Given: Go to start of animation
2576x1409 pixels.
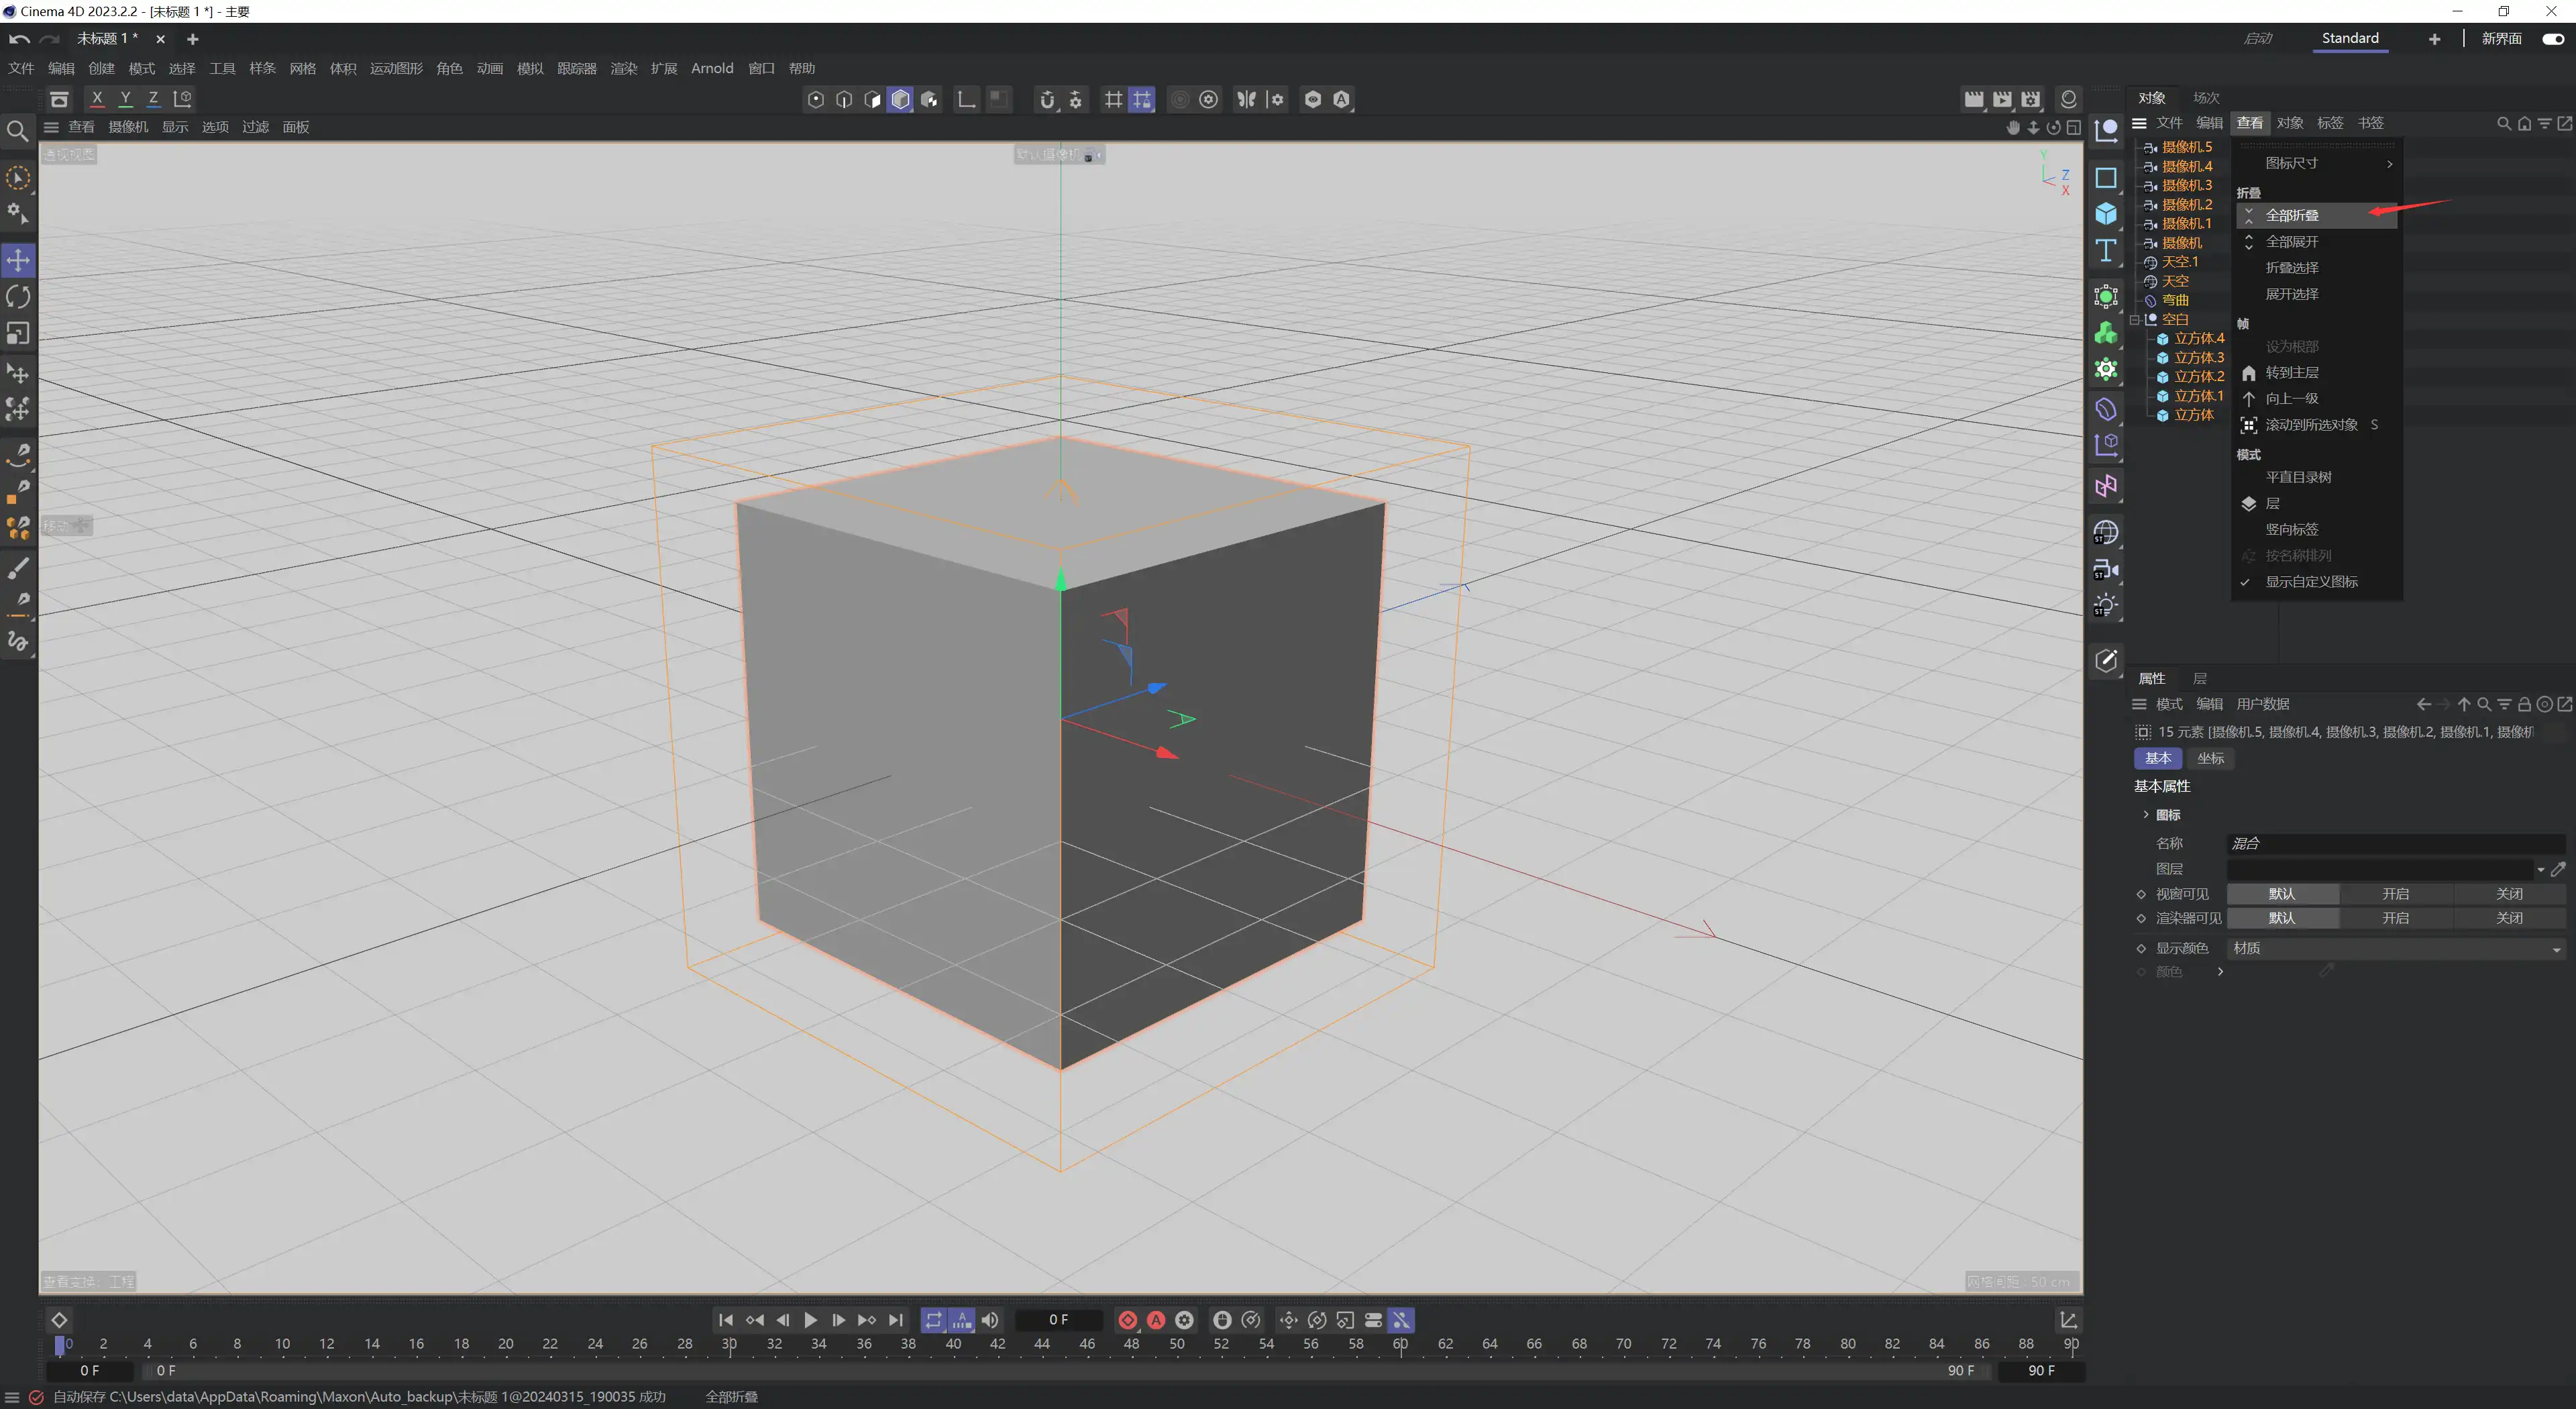Looking at the screenshot, I should click(726, 1320).
